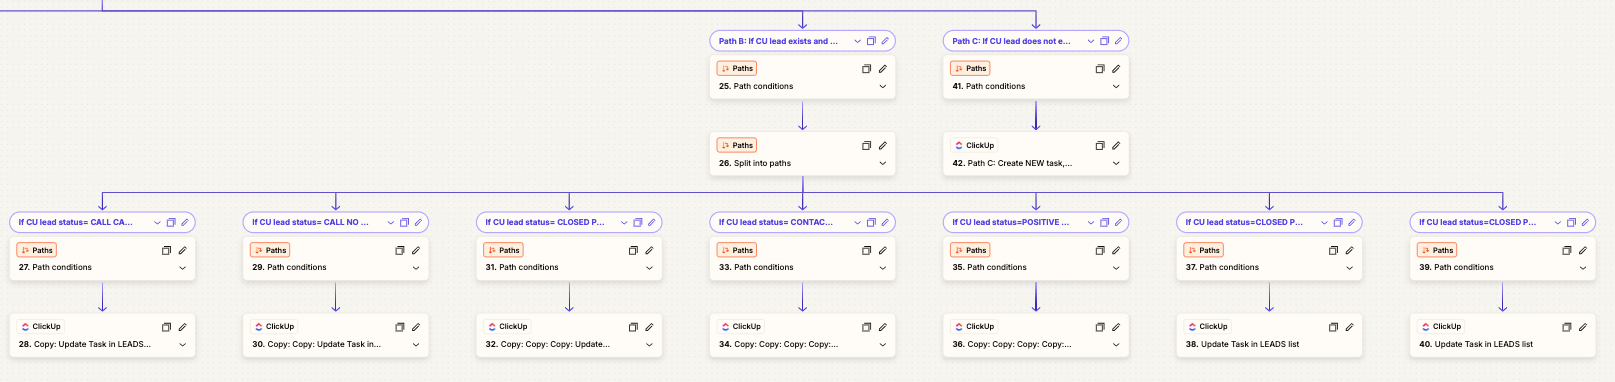Duplicate the Path C branch header
The height and width of the screenshot is (382, 1615).
[x=1105, y=41]
